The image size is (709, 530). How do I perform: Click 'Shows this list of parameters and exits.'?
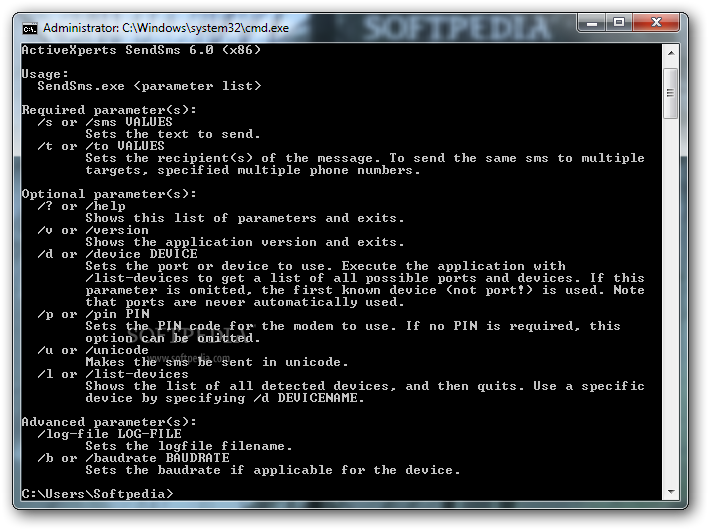click(x=245, y=218)
